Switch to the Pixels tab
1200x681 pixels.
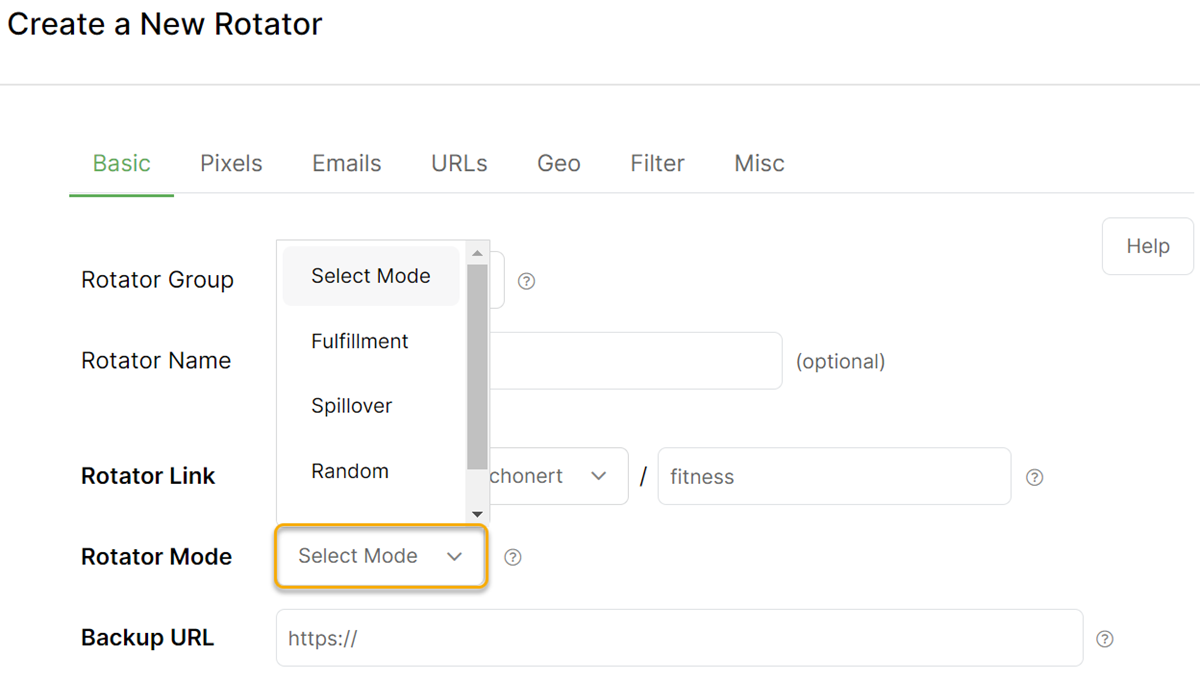(231, 163)
